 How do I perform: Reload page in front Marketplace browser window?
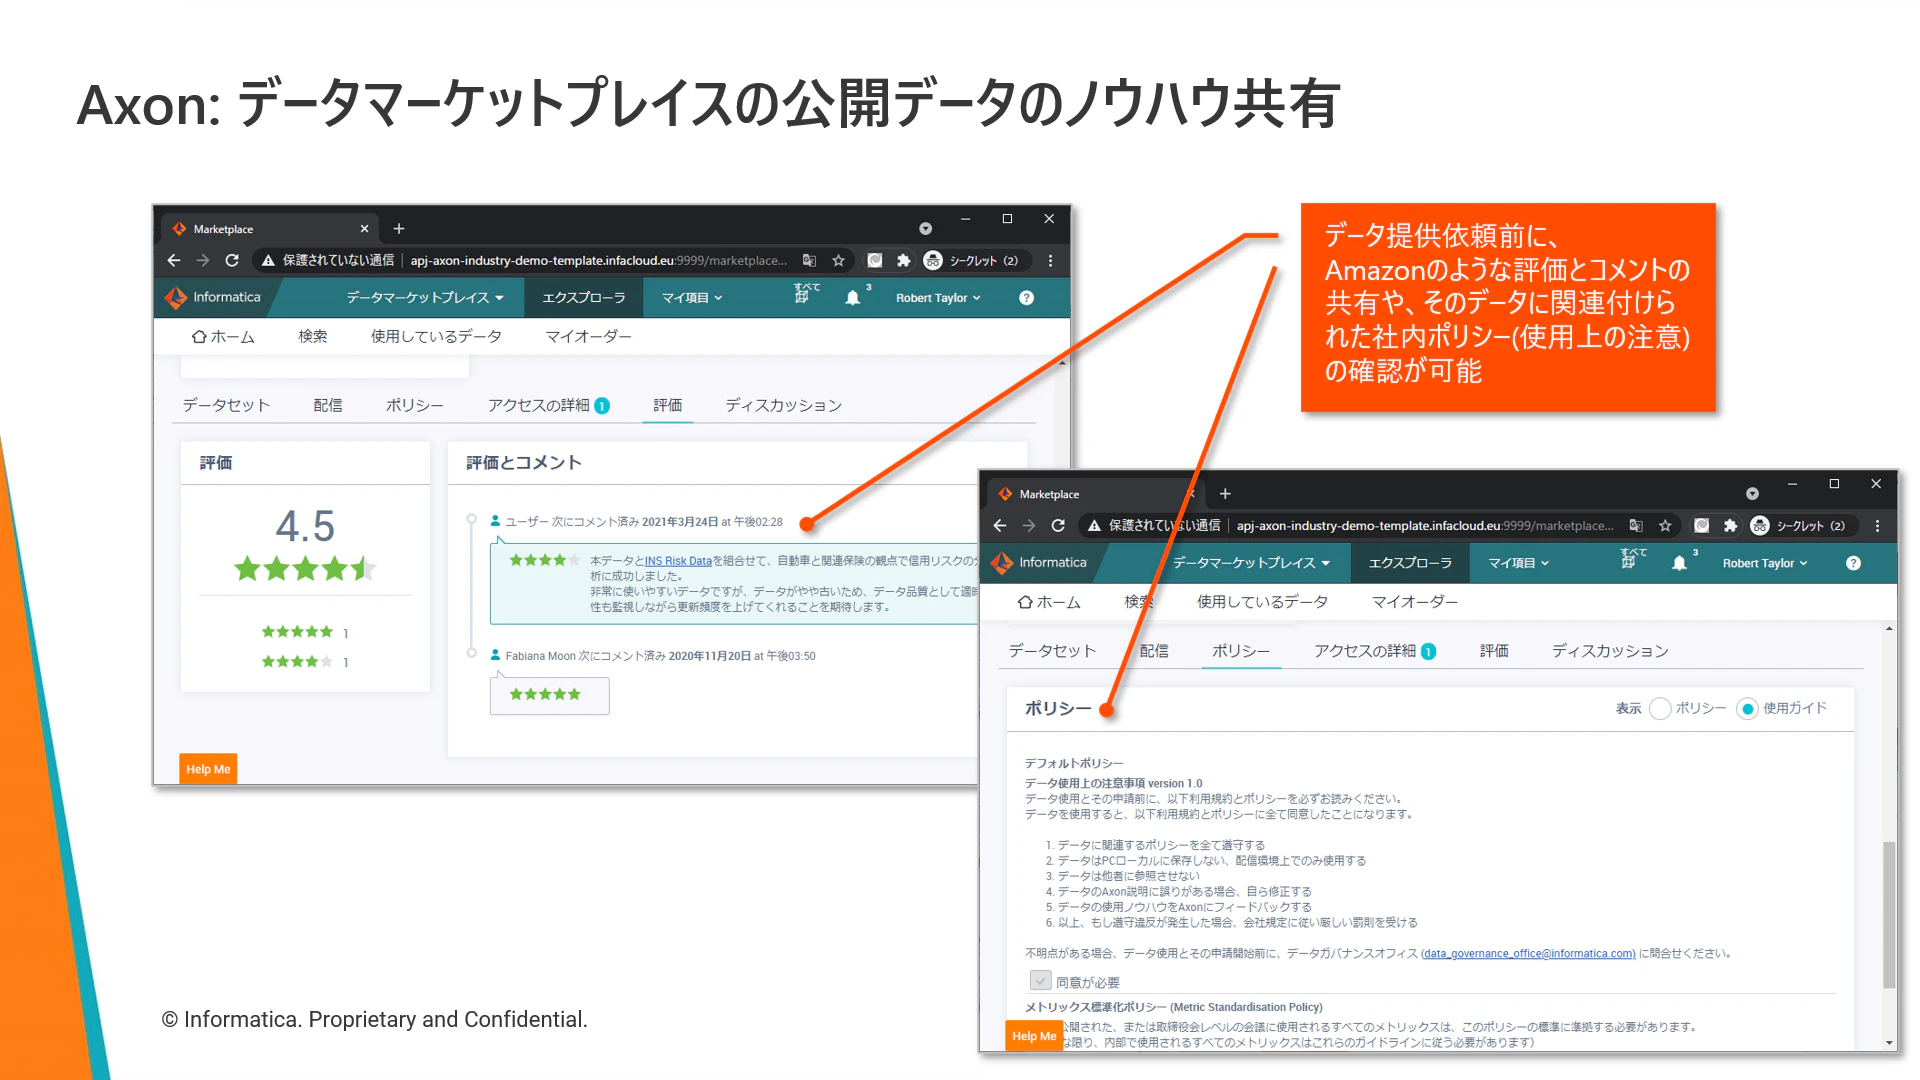point(1058,525)
